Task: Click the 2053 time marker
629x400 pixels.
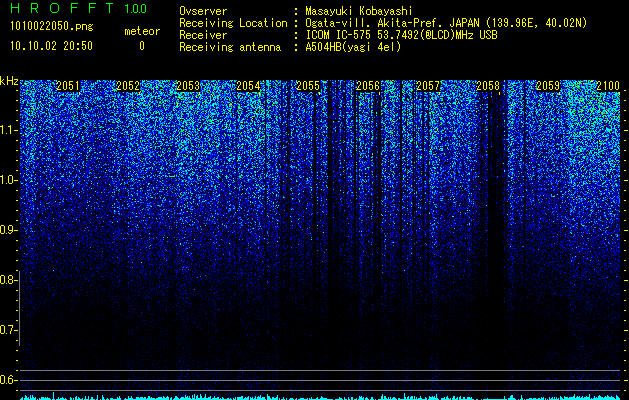Action: (188, 86)
